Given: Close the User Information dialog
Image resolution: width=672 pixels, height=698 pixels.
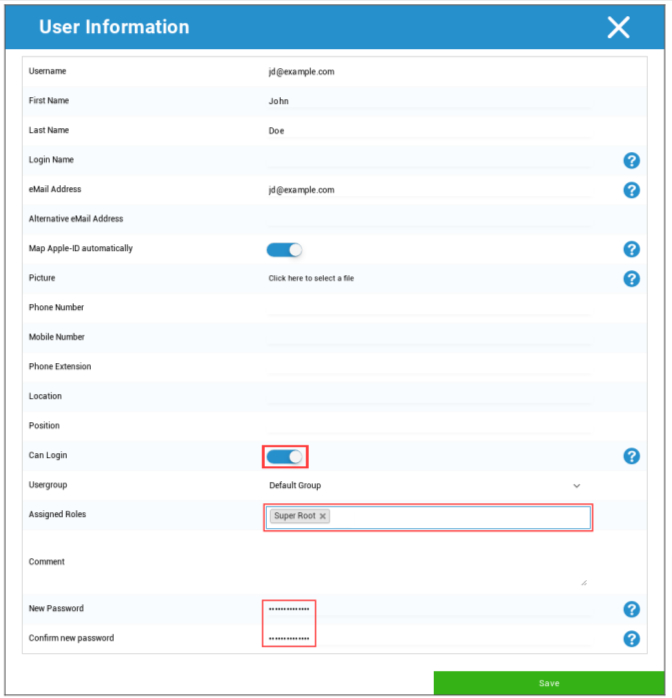Looking at the screenshot, I should 618,28.
